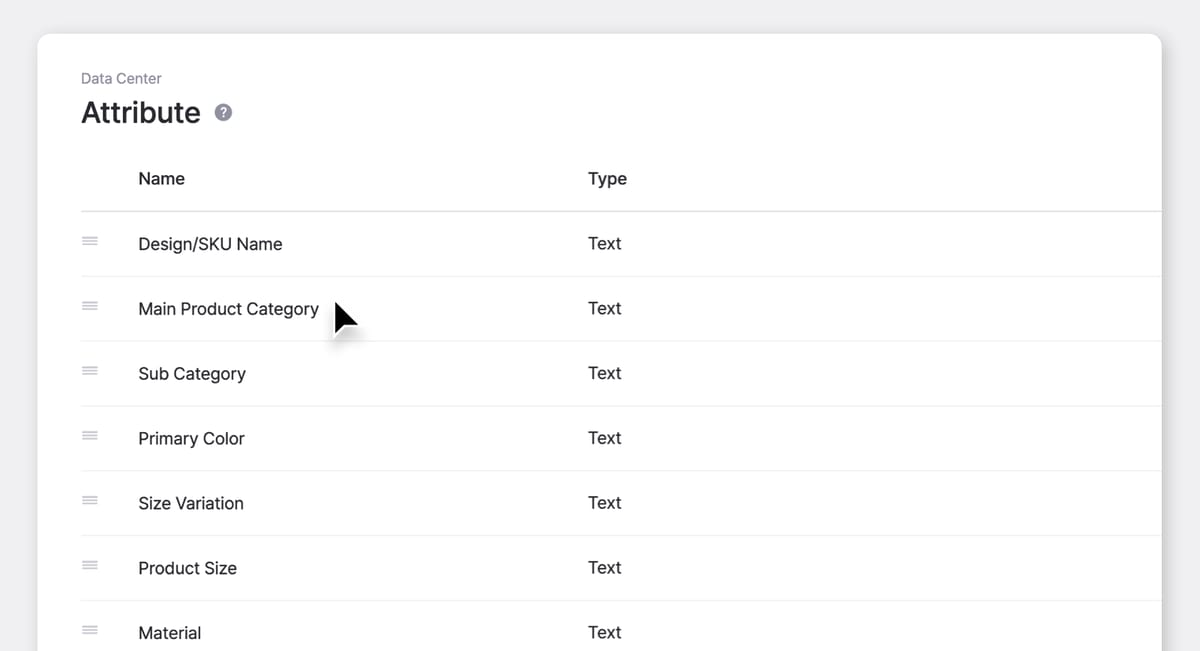1200x651 pixels.
Task: Open the Material attribute entry
Action: (x=170, y=632)
